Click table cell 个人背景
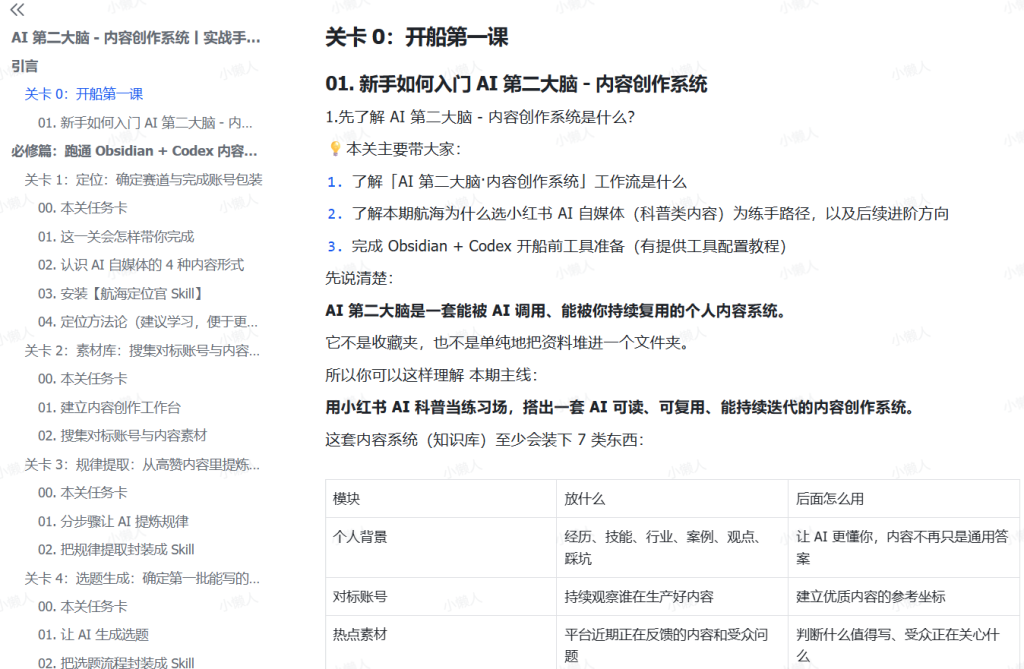This screenshot has width=1024, height=669. click(360, 537)
